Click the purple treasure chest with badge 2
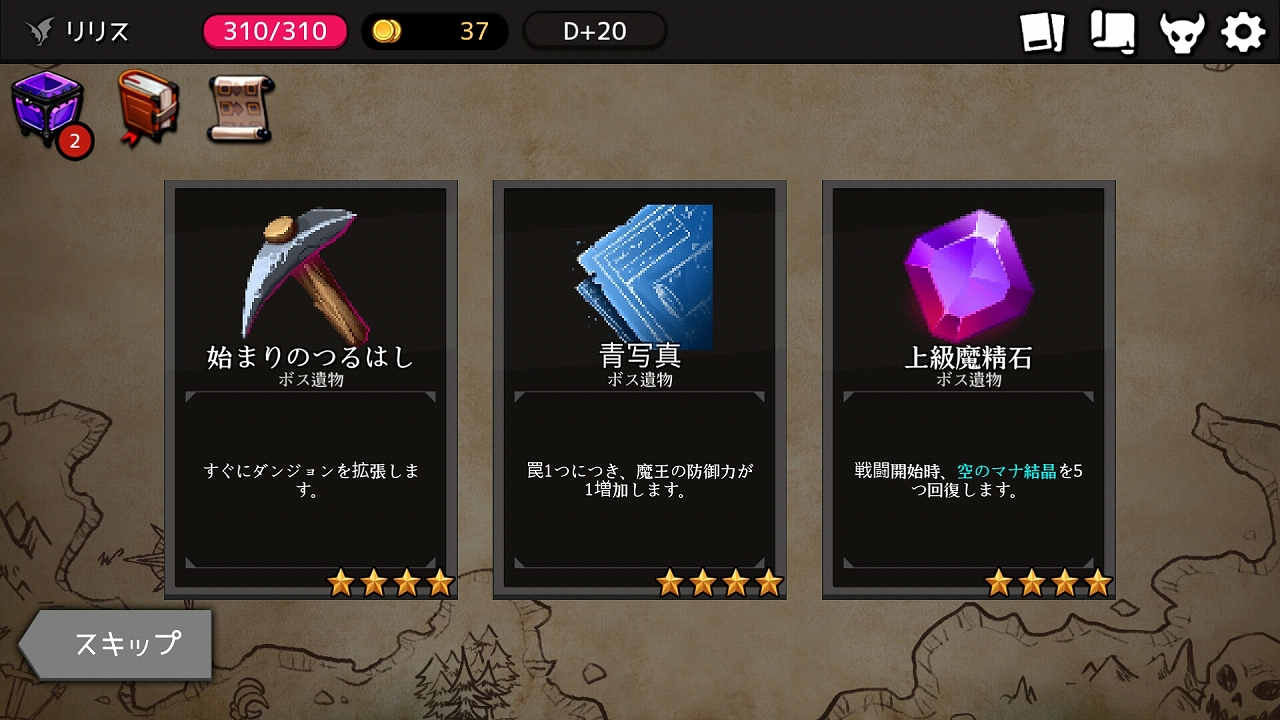Screen dimensions: 1280x720 (50, 112)
